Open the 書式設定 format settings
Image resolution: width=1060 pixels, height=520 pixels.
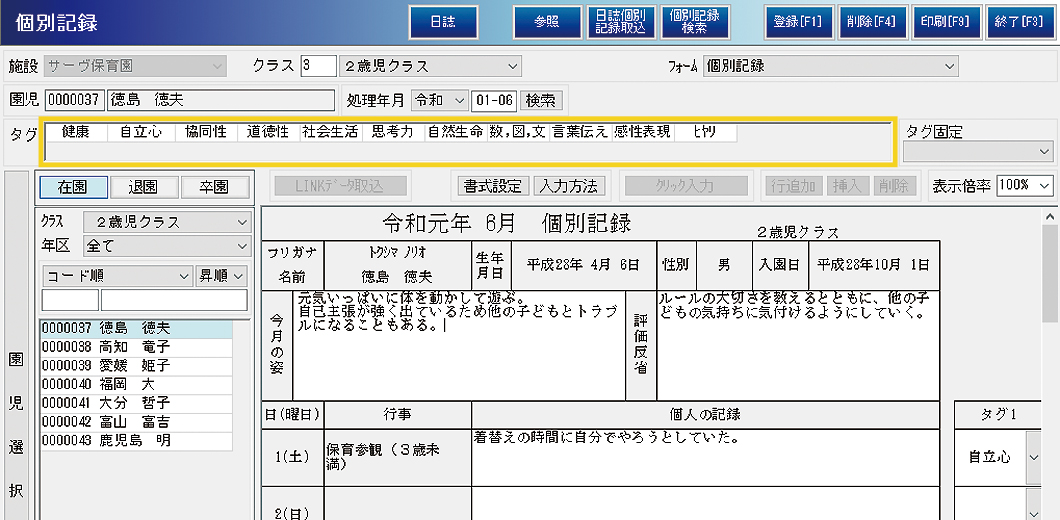click(493, 186)
